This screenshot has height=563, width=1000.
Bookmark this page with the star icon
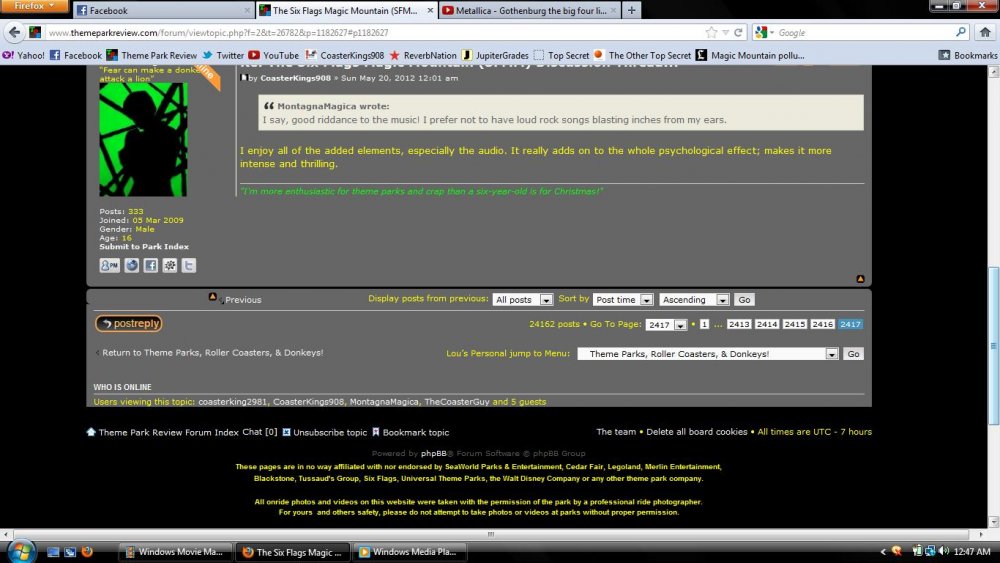711,32
